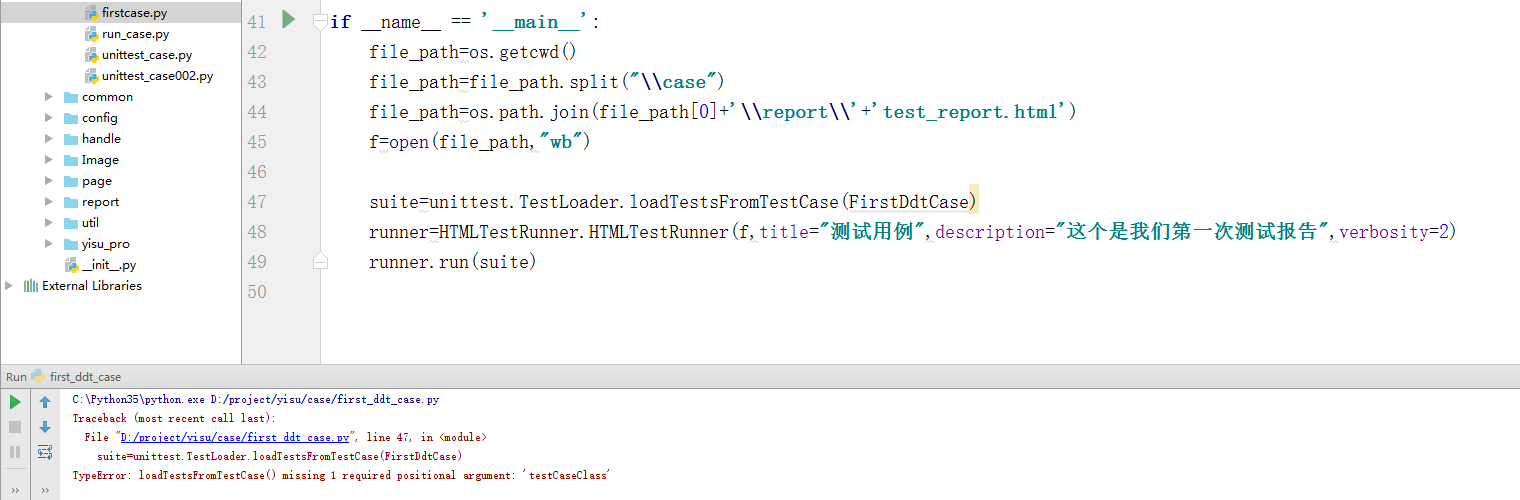Click os.getcwd() text on line 42
The image size is (1520, 500).
[524, 52]
